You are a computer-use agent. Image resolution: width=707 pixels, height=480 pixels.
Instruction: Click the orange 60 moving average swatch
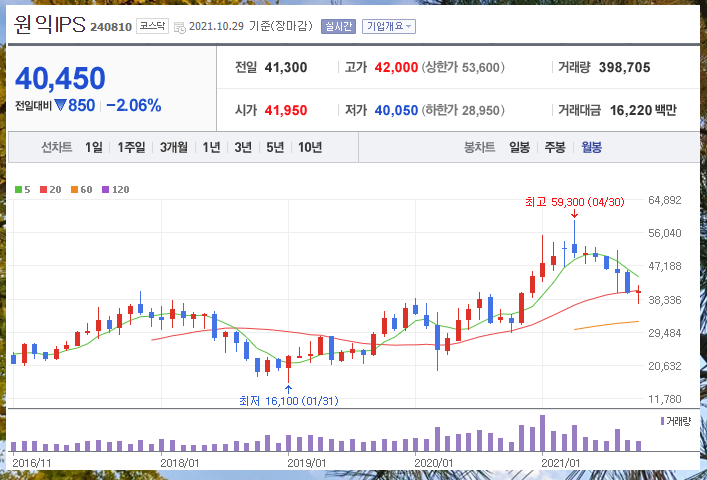tap(74, 190)
